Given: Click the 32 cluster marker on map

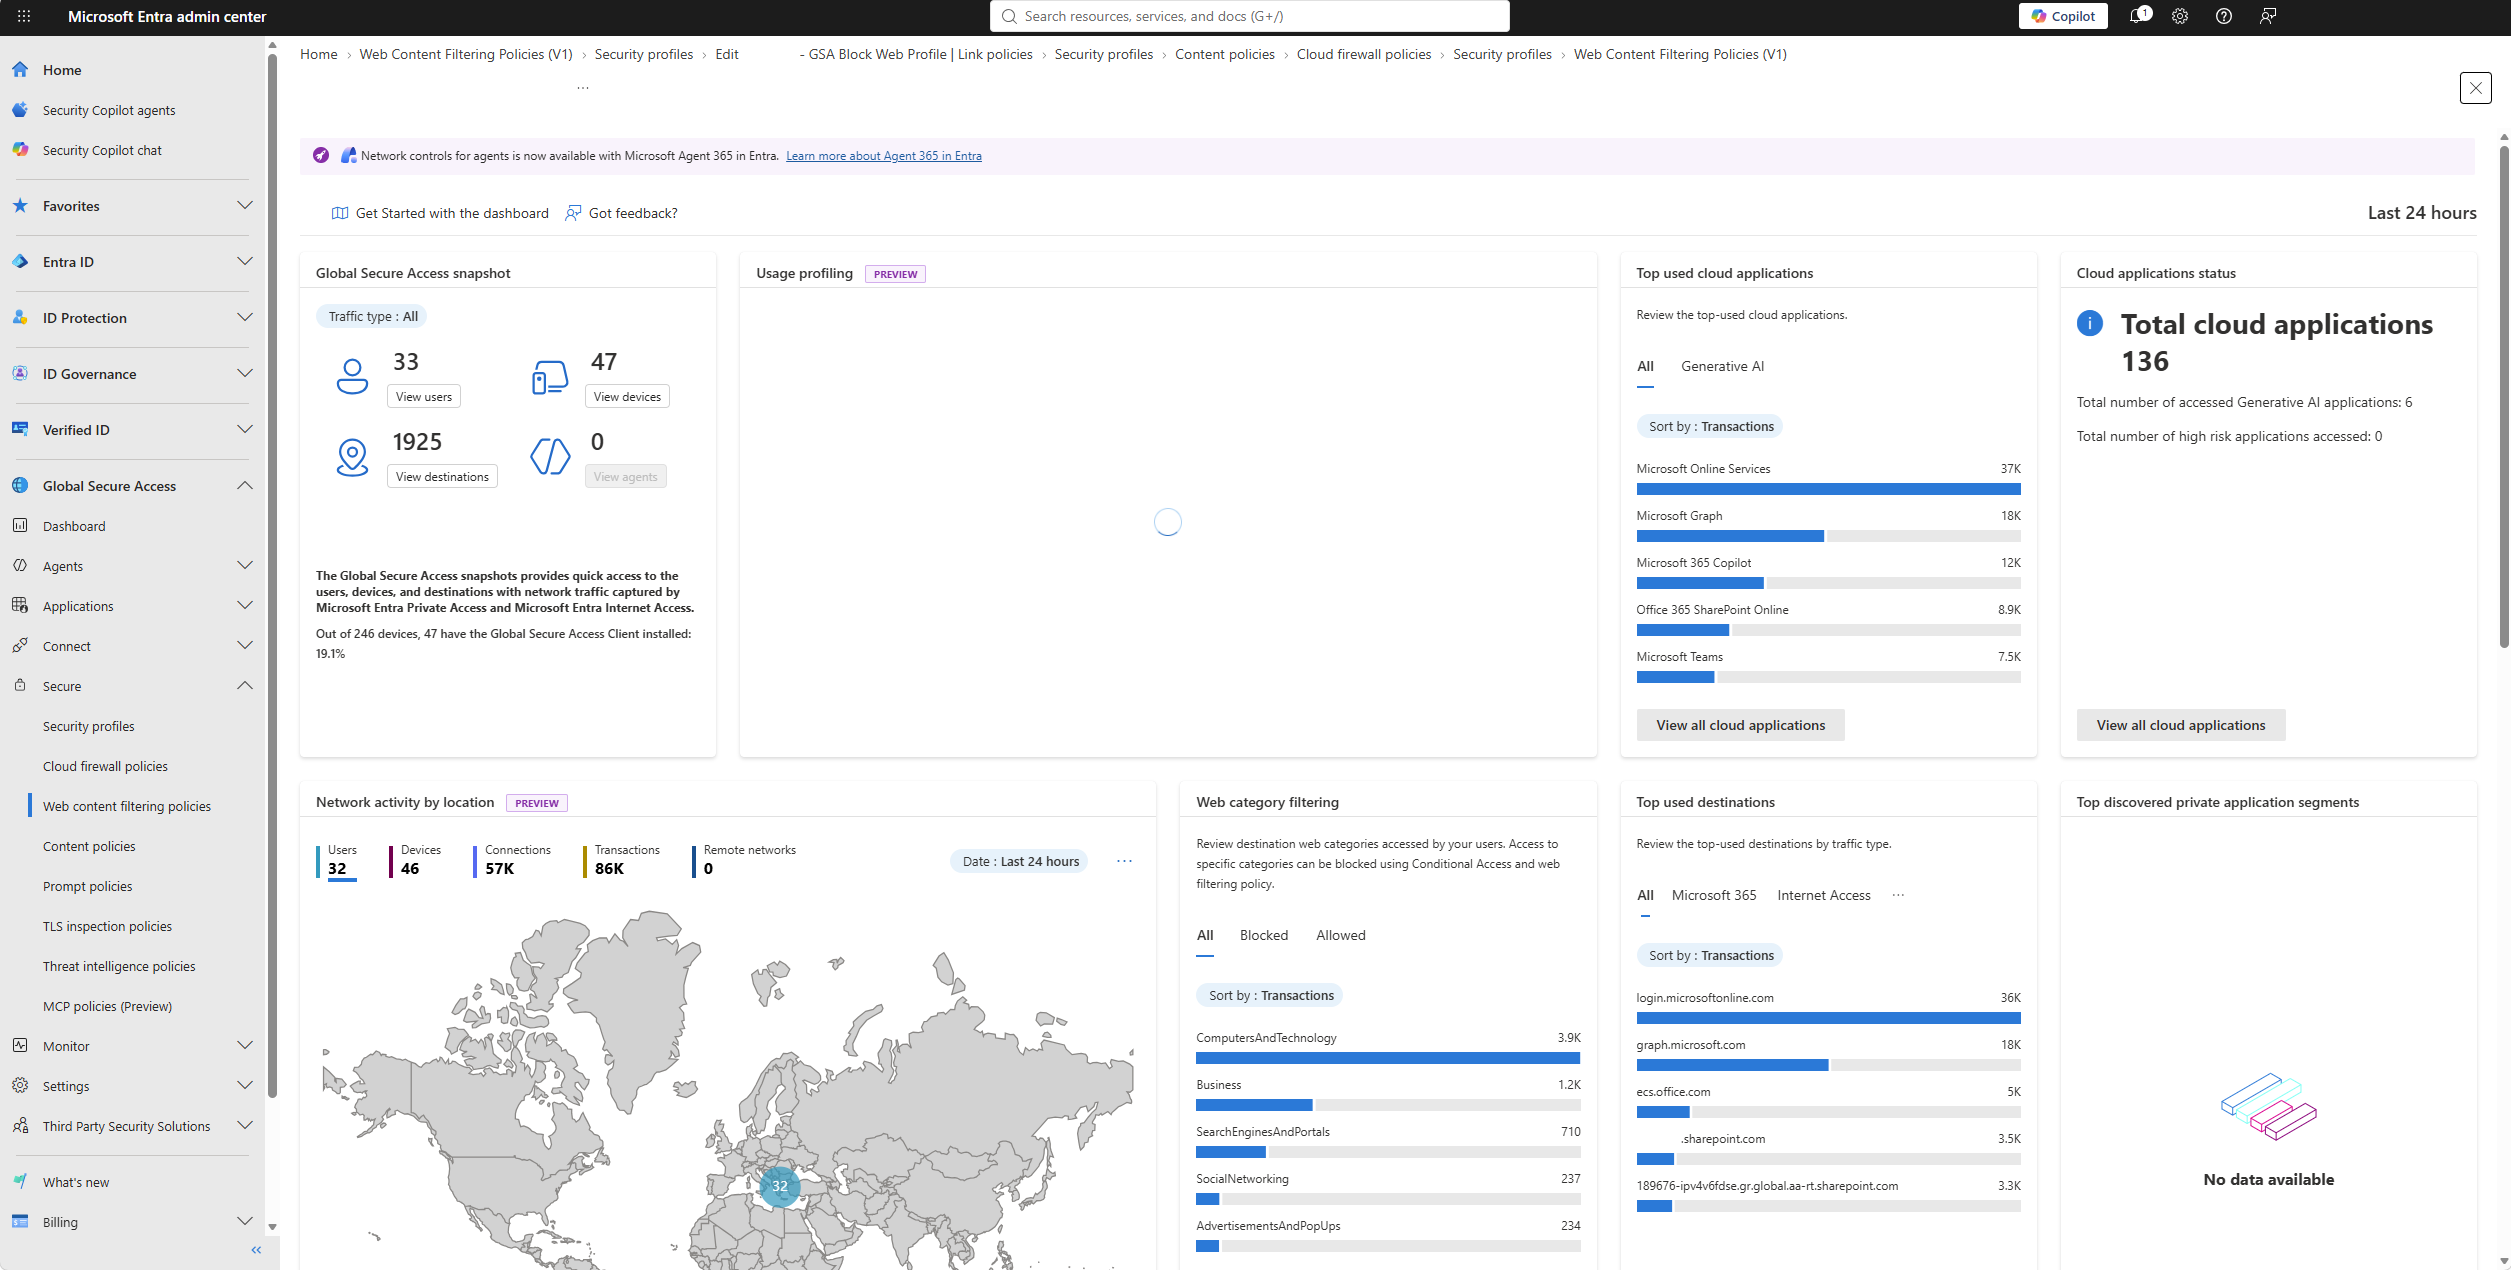Looking at the screenshot, I should click(779, 1186).
